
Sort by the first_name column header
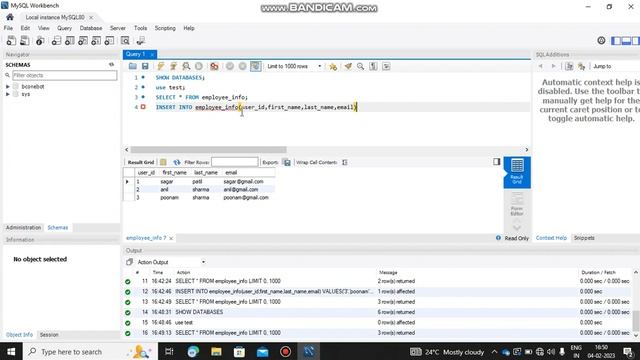[174, 173]
